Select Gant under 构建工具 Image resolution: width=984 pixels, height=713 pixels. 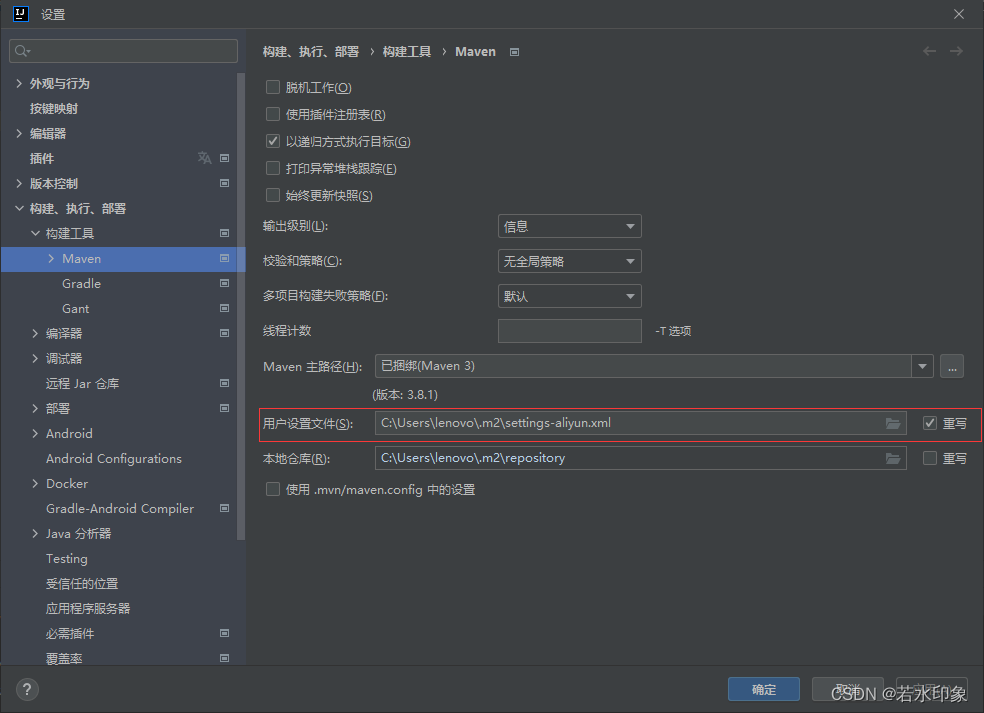[x=75, y=309]
